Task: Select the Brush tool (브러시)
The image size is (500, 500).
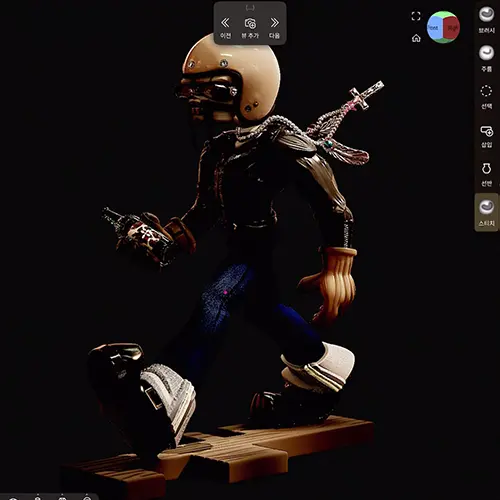Action: 486,19
